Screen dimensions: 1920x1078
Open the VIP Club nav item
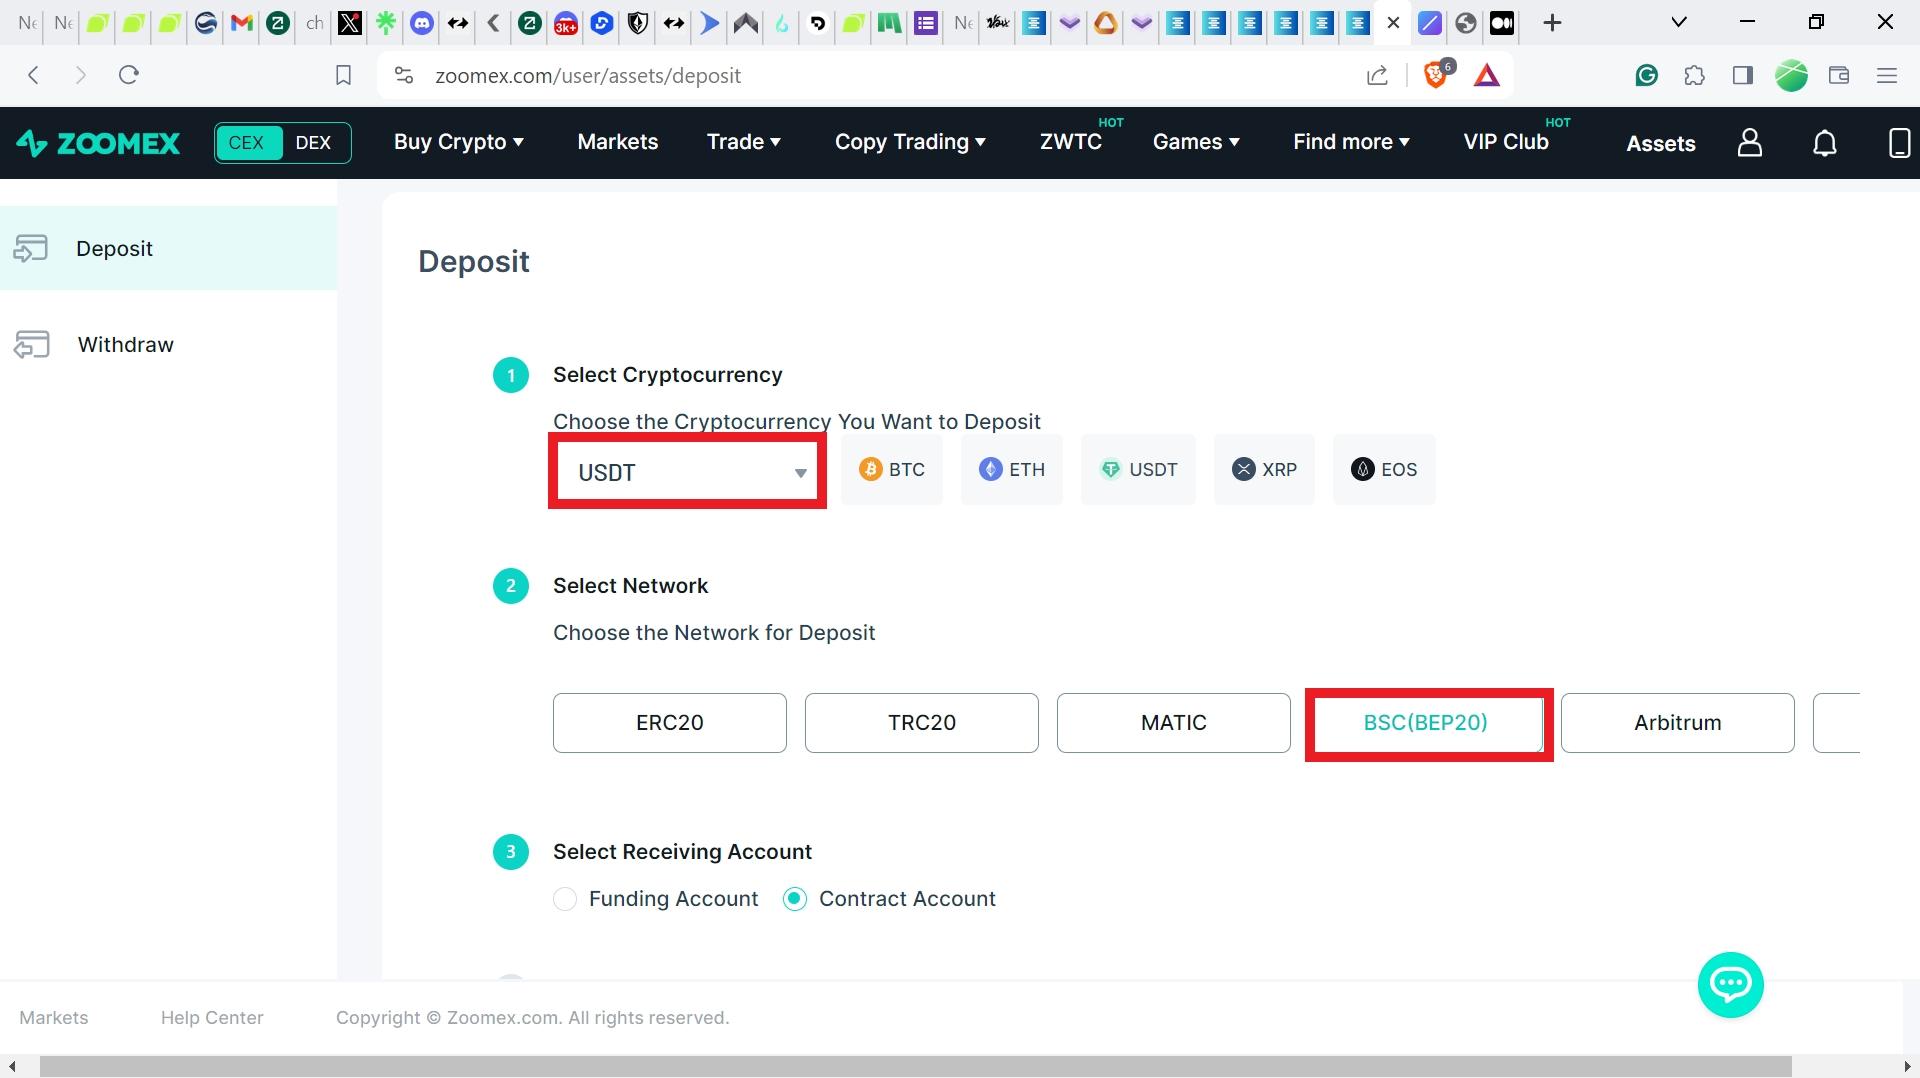[1506, 142]
